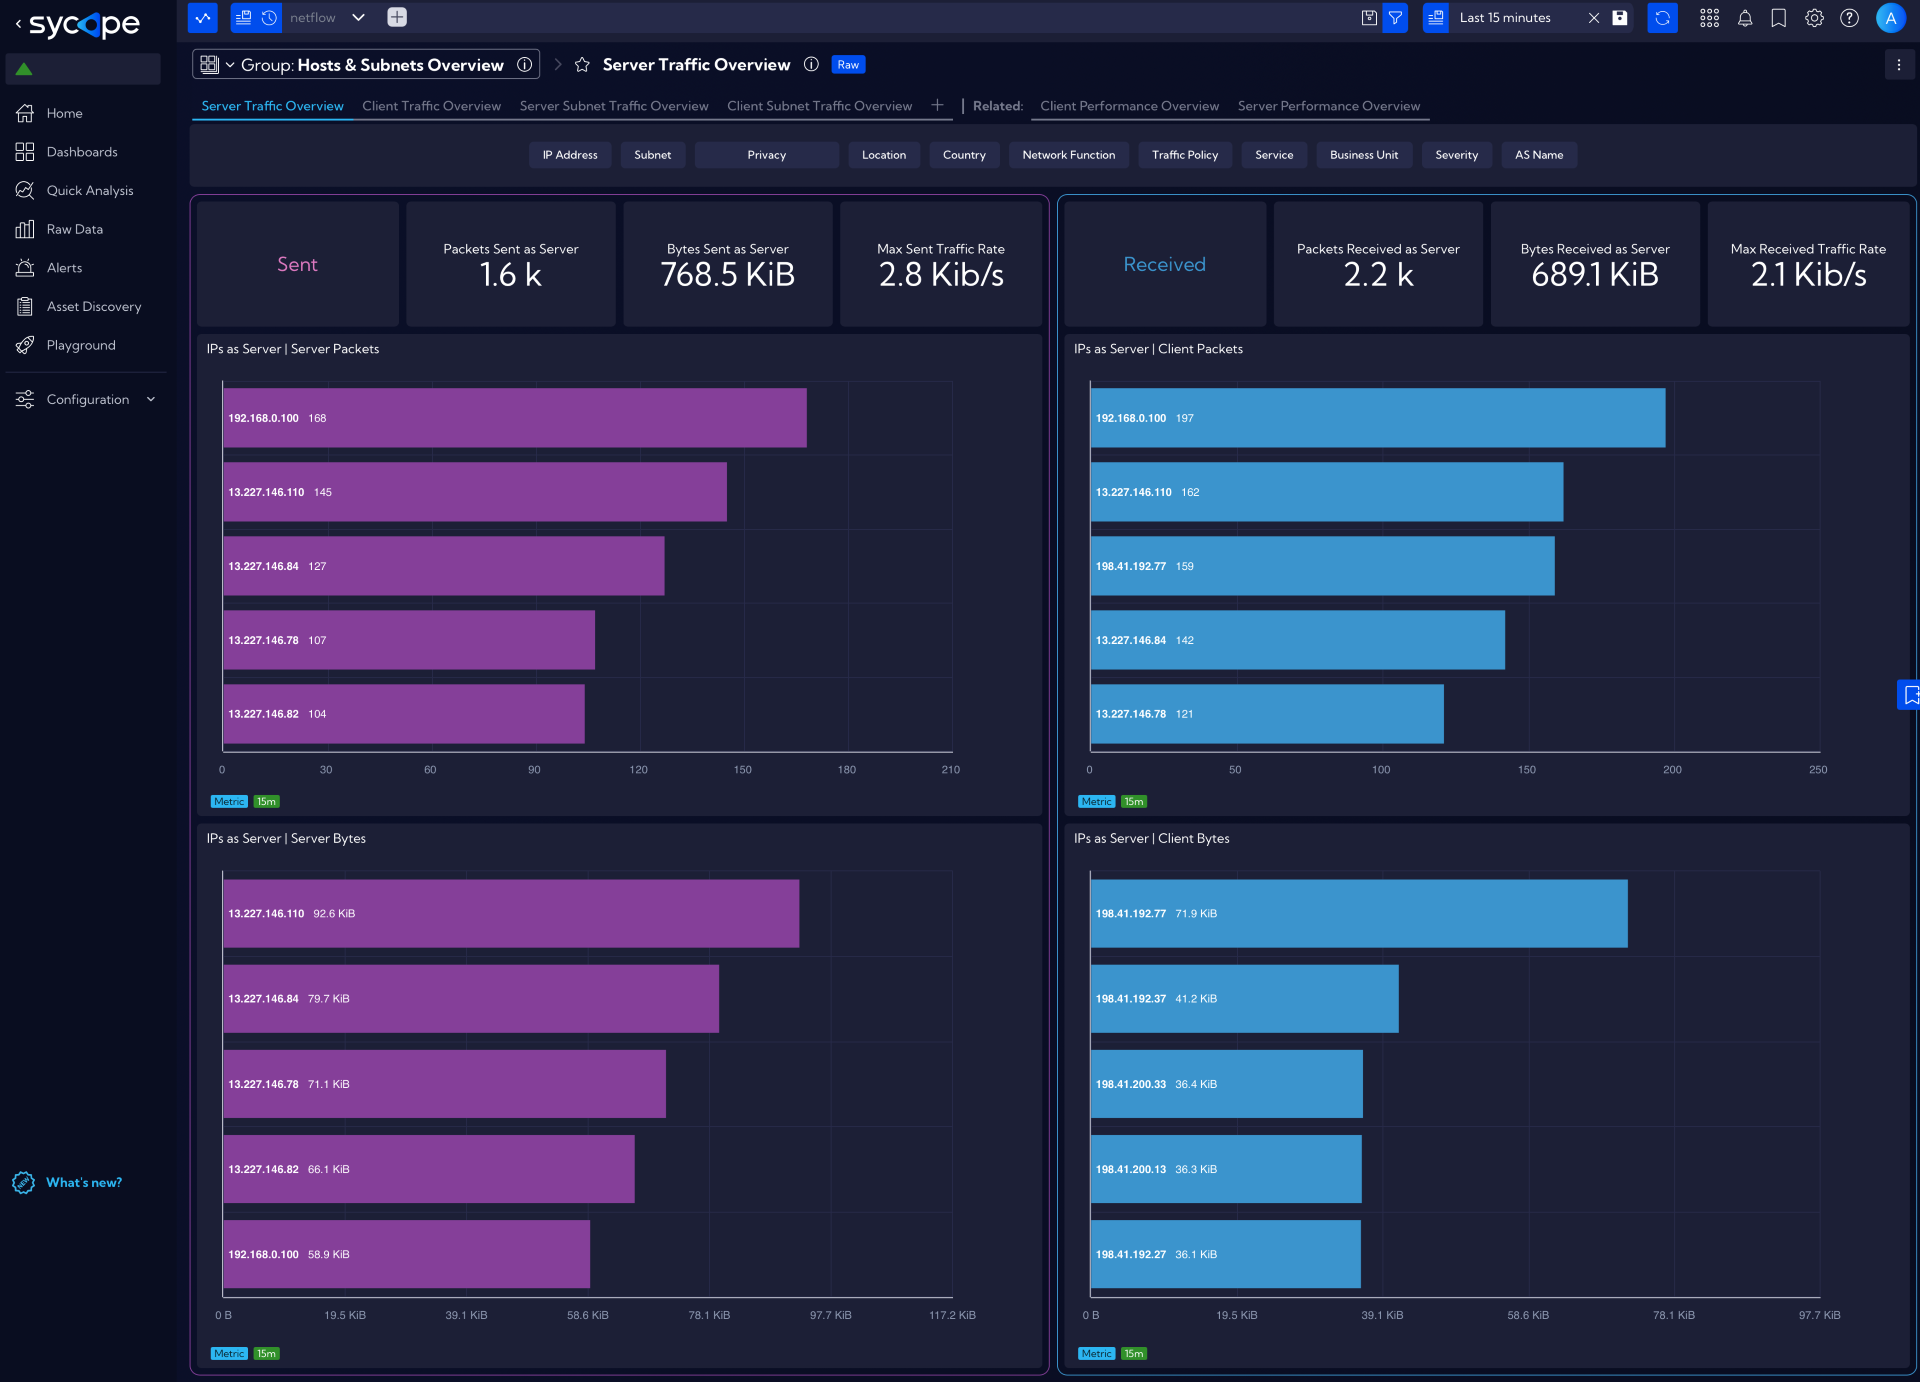Open the notifications bell

pyautogui.click(x=1745, y=18)
